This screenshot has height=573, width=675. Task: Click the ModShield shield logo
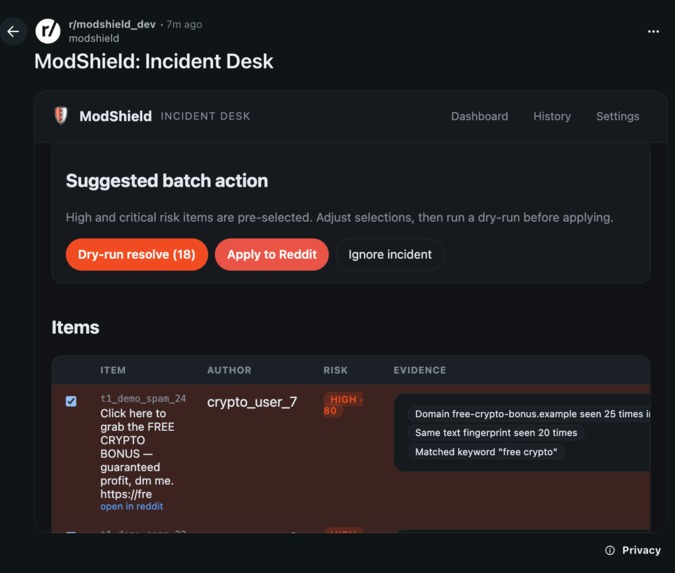click(x=61, y=116)
